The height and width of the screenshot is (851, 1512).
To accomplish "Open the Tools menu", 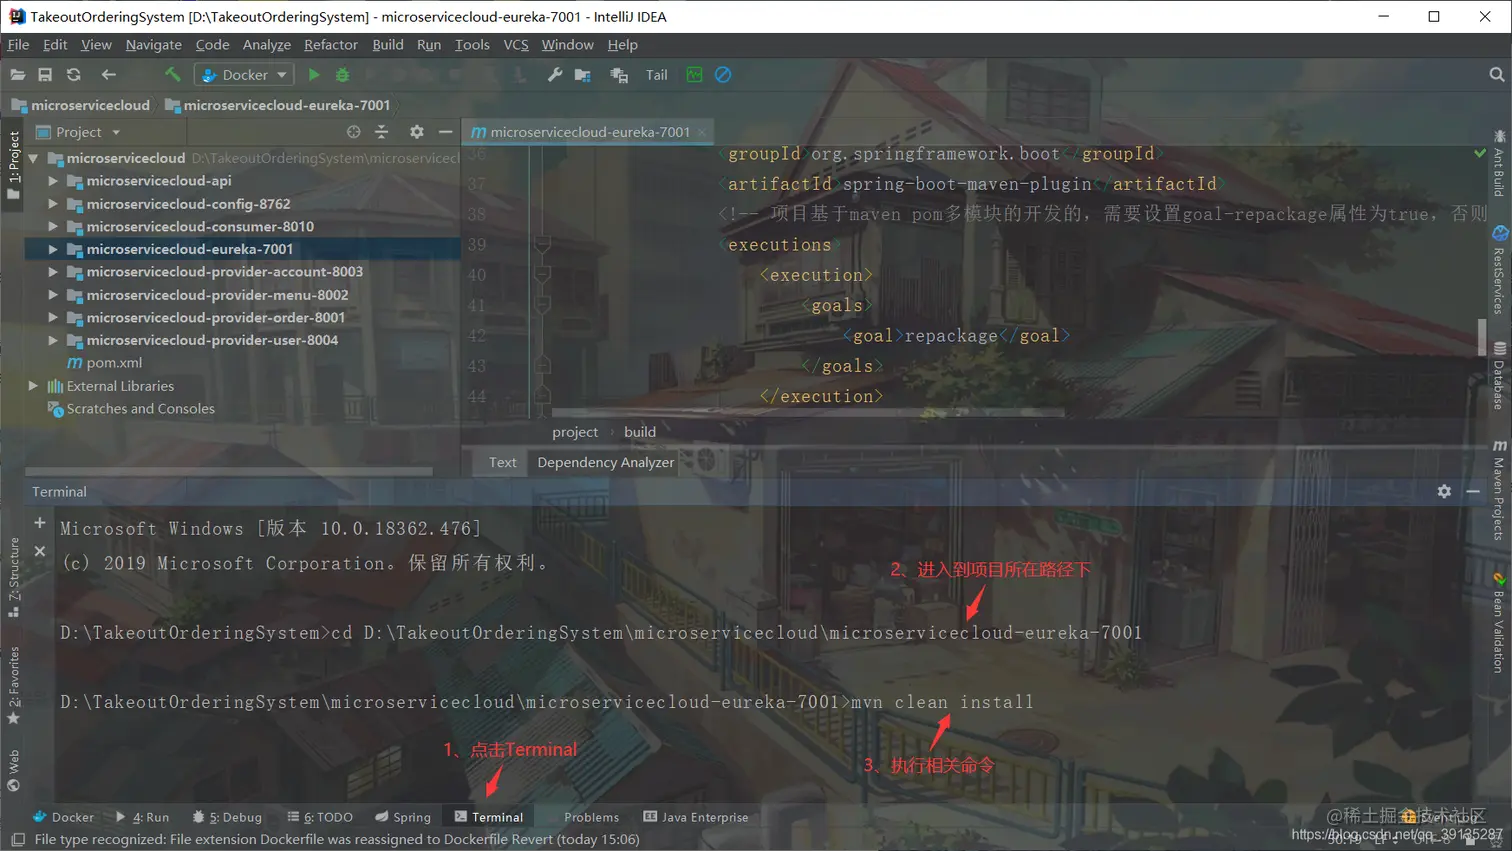I will (x=472, y=45).
